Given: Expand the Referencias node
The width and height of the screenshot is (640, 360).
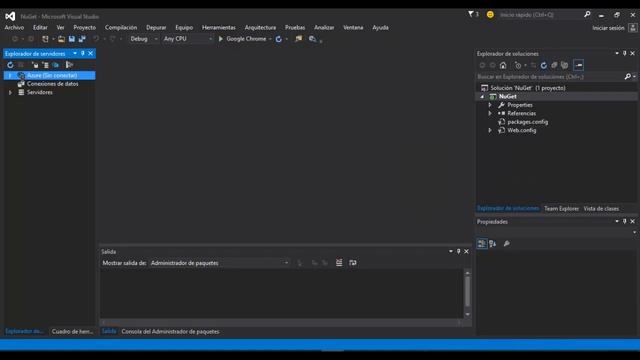Looking at the screenshot, I should point(490,113).
